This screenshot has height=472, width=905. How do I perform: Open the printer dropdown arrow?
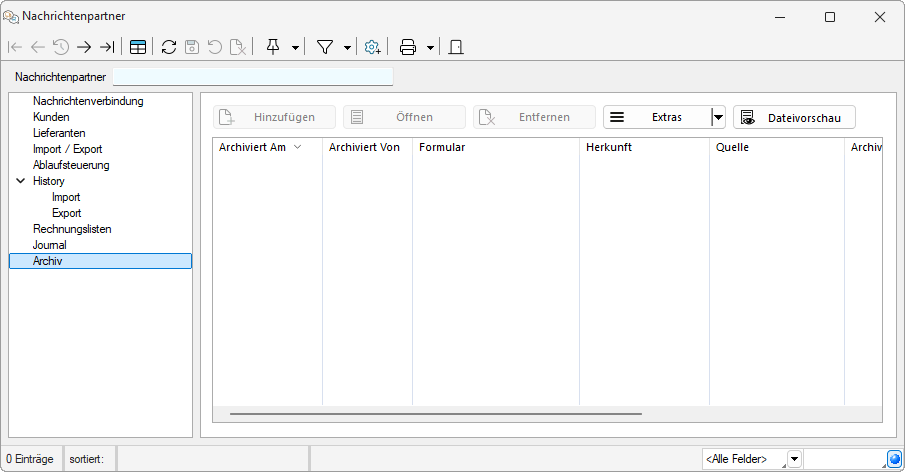(430, 47)
